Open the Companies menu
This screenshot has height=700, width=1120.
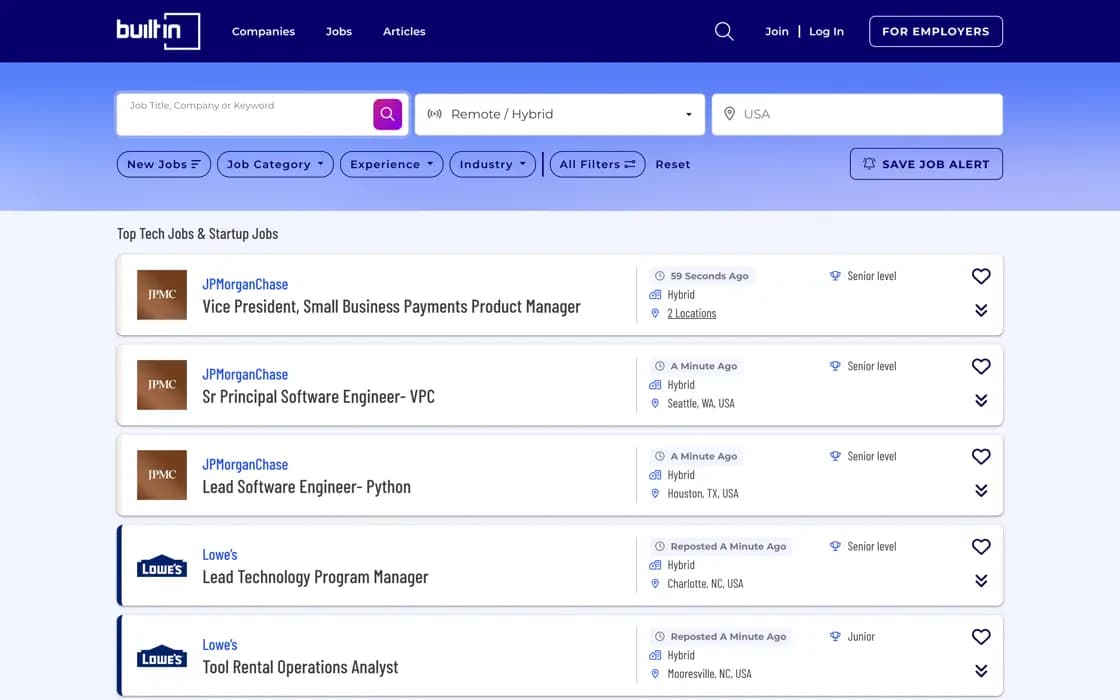[x=263, y=31]
